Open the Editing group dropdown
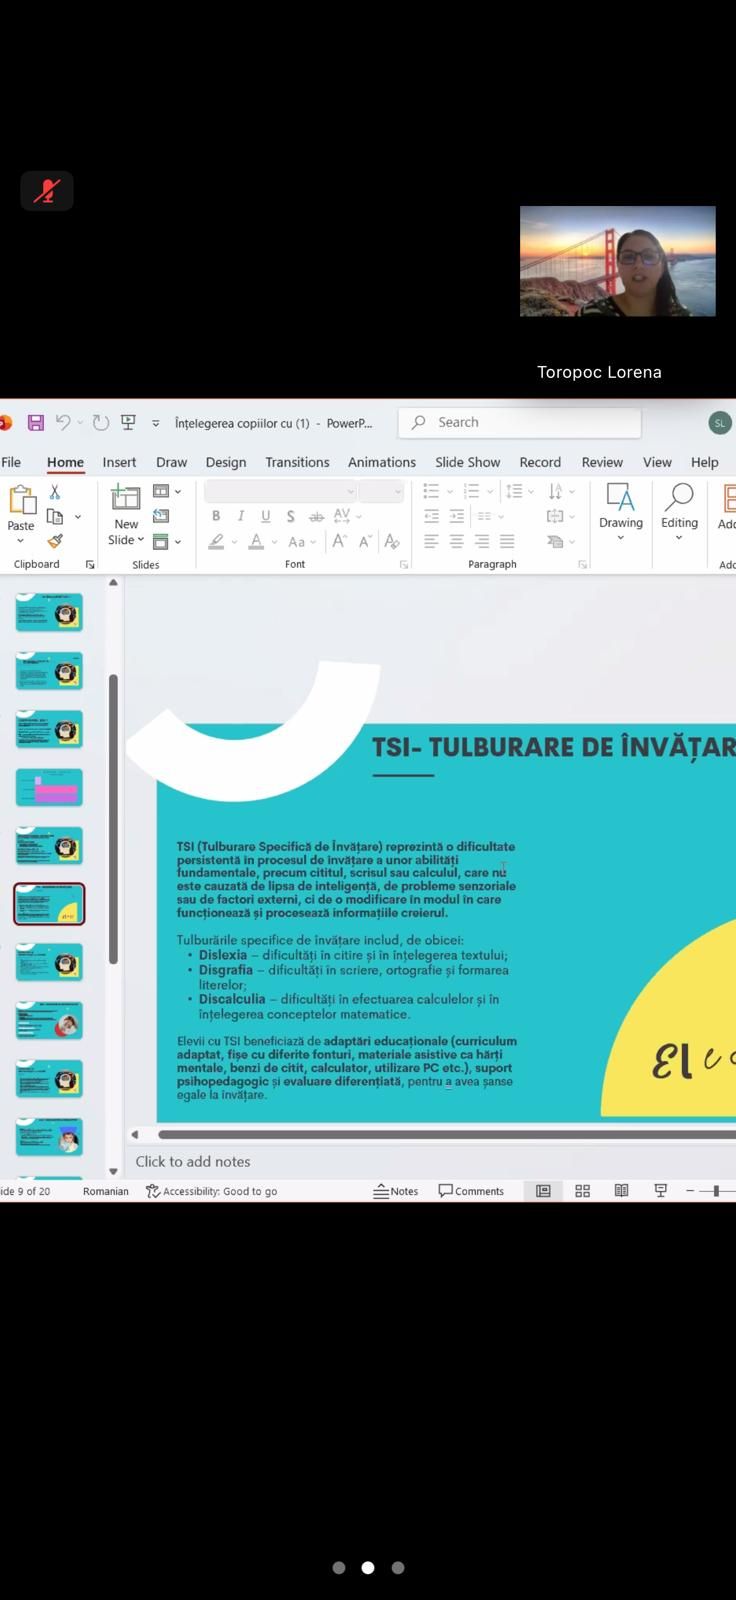The height and width of the screenshot is (1600, 736). point(679,538)
